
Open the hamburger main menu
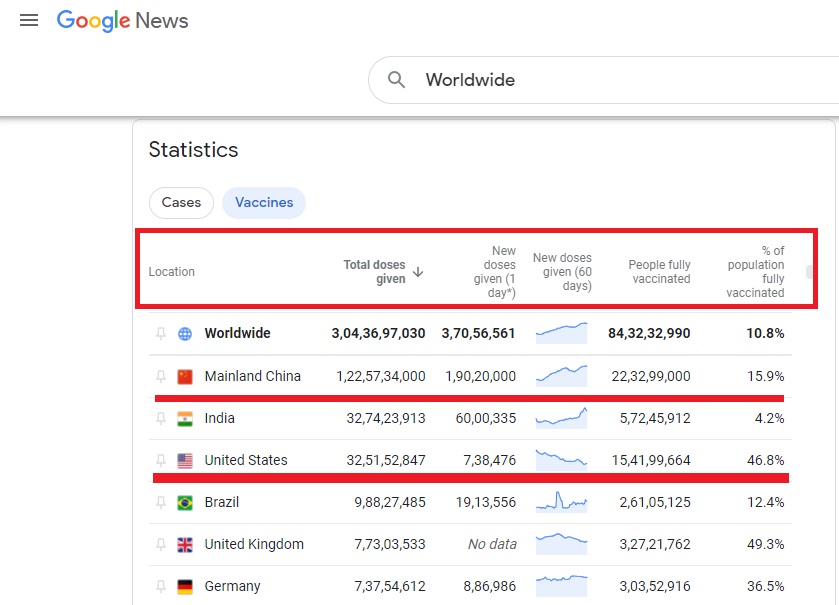(29, 20)
